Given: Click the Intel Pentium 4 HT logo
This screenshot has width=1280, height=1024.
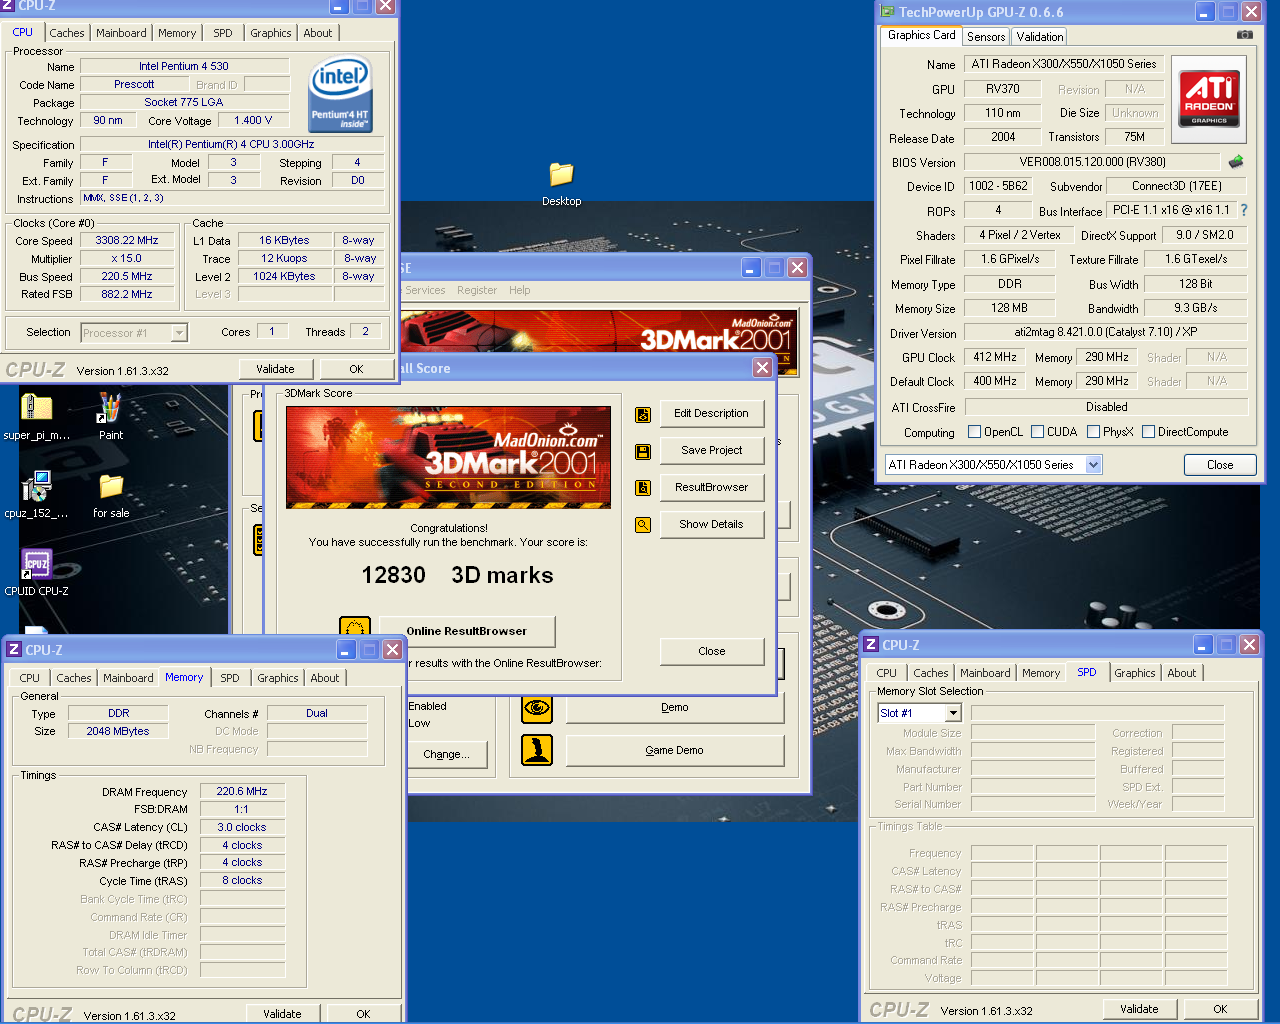Looking at the screenshot, I should point(340,94).
